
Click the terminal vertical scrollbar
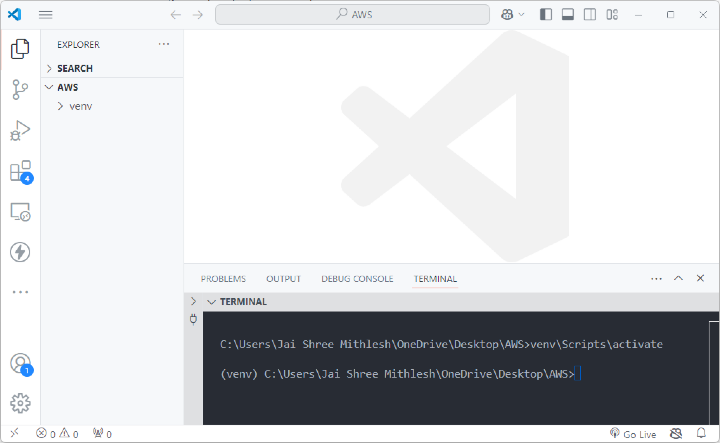click(x=714, y=373)
